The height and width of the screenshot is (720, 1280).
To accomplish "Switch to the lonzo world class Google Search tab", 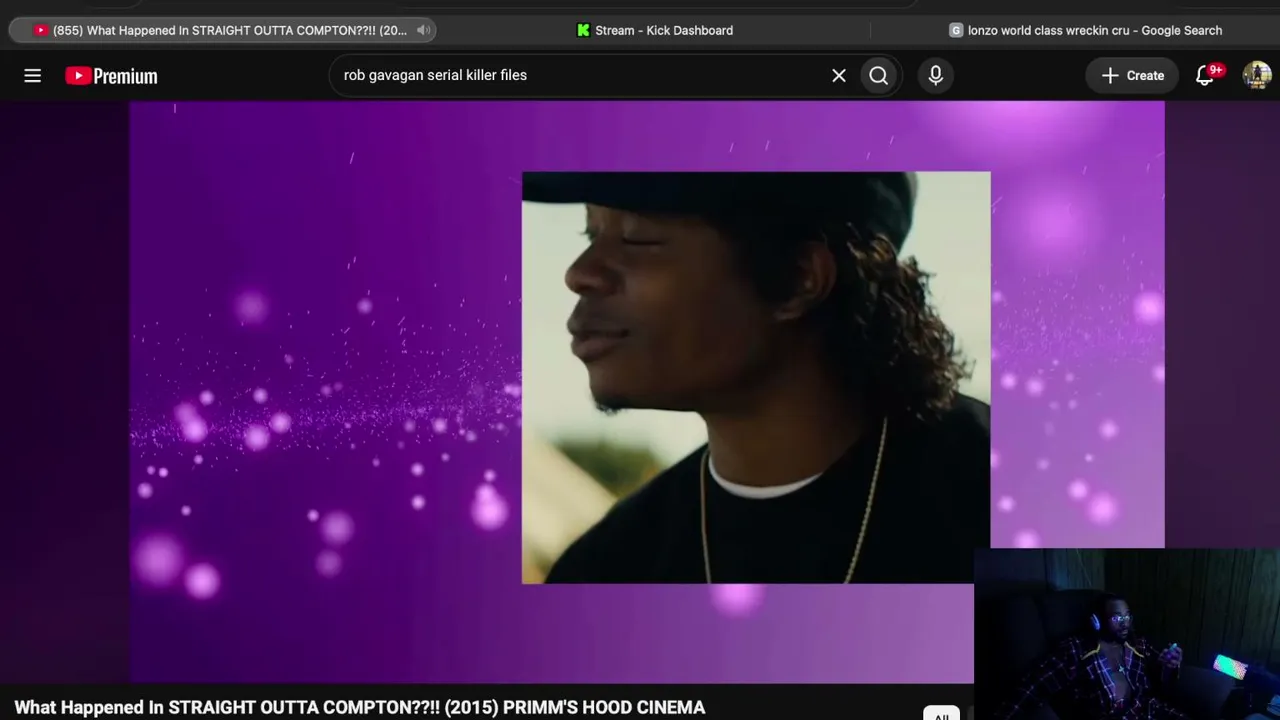I will pyautogui.click(x=1086, y=30).
